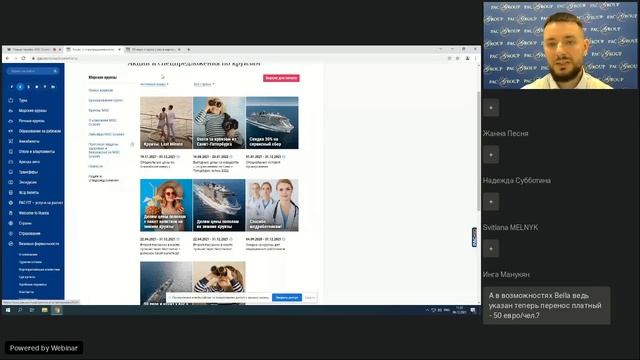Reload the page with browser refresh icon
The height and width of the screenshot is (360, 640).
coord(23,58)
